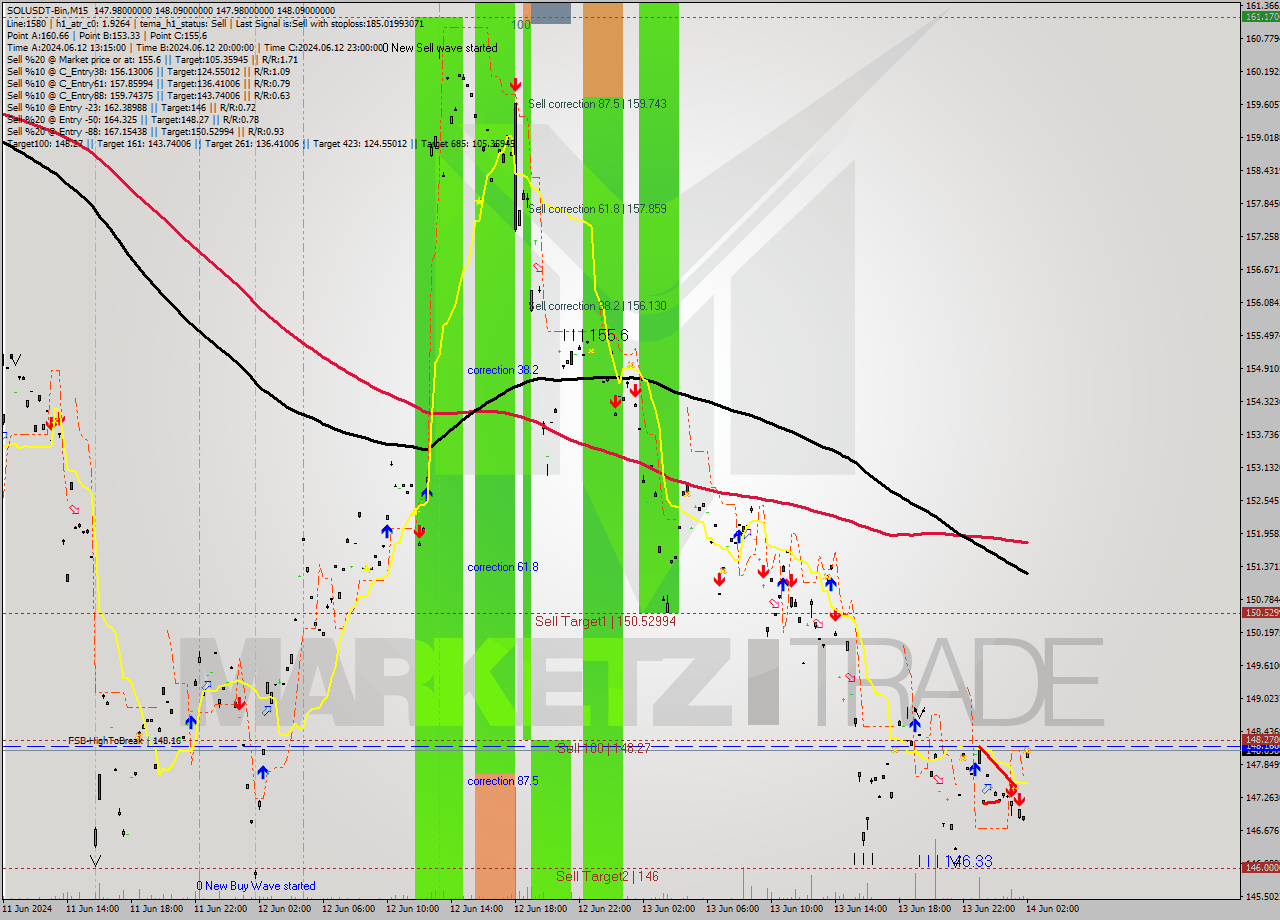Click the red down arrow beside the 155.6 label

pyautogui.click(x=635, y=392)
